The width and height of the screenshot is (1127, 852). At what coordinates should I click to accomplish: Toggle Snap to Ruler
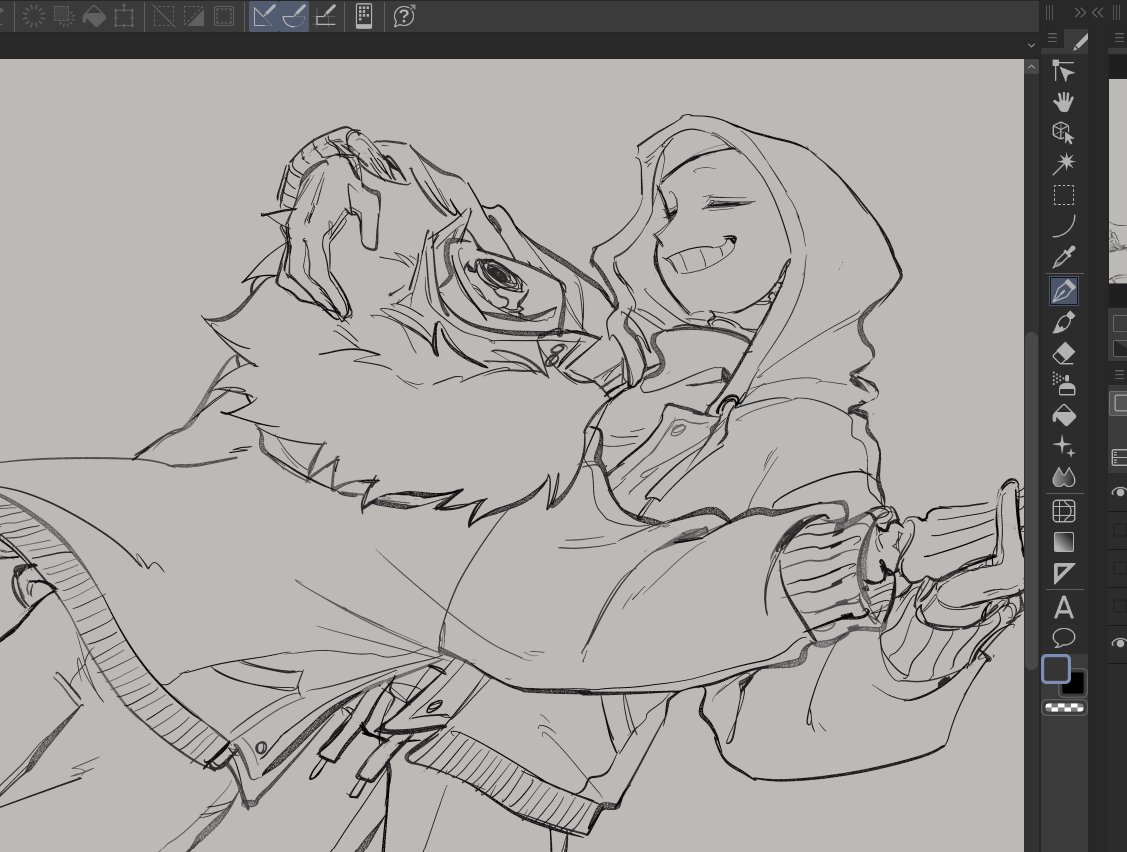pos(264,16)
